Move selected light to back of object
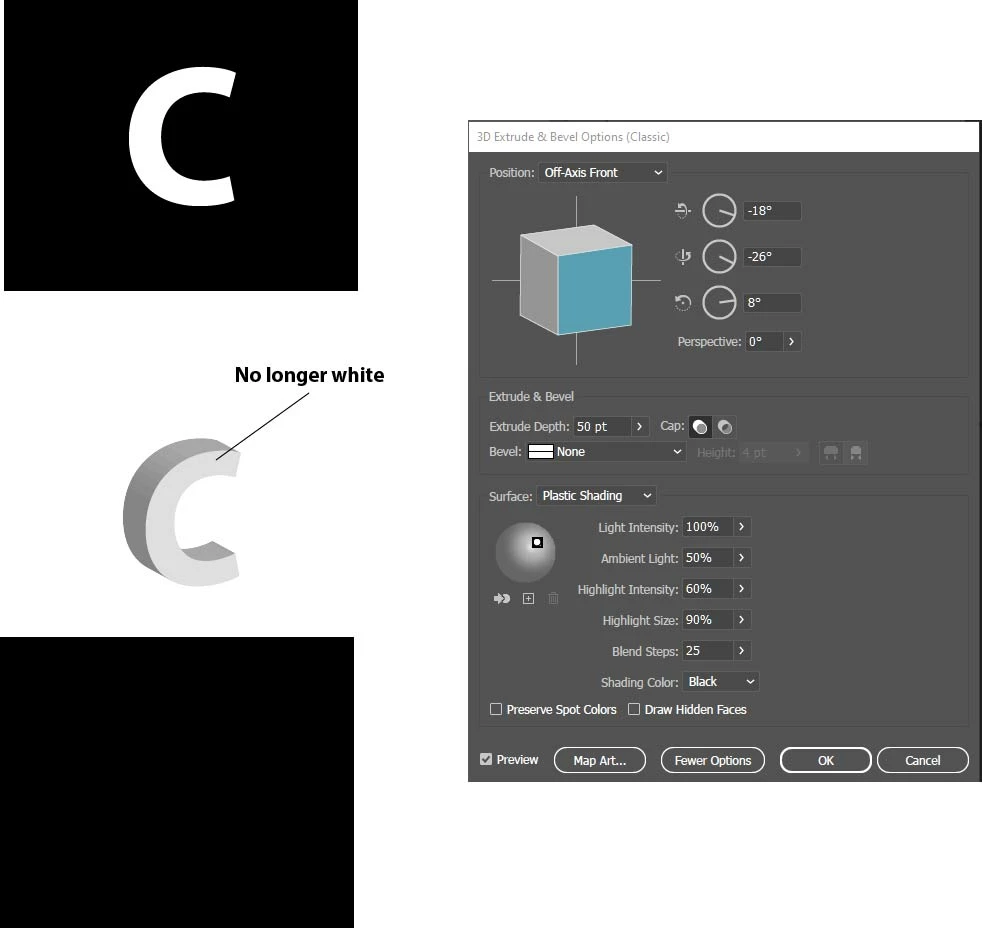This screenshot has width=982, height=928. [502, 599]
